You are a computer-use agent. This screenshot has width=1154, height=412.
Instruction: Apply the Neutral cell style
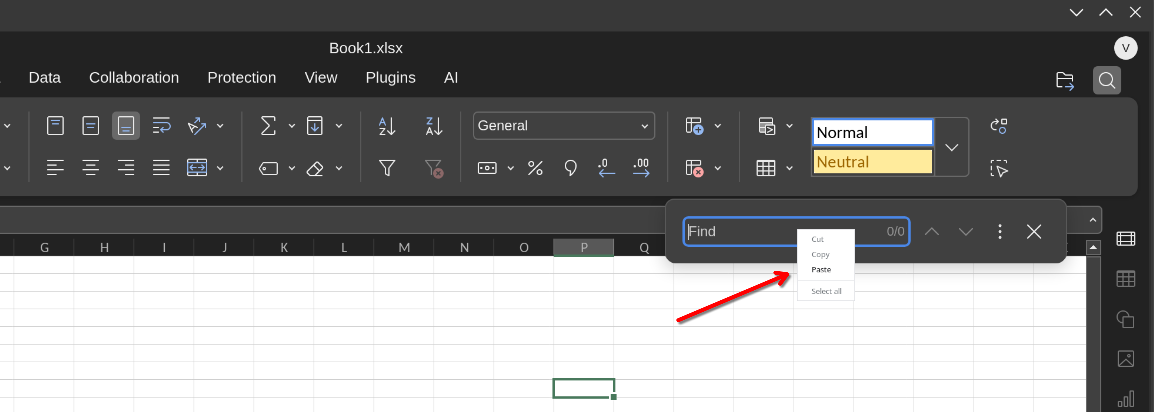(872, 162)
